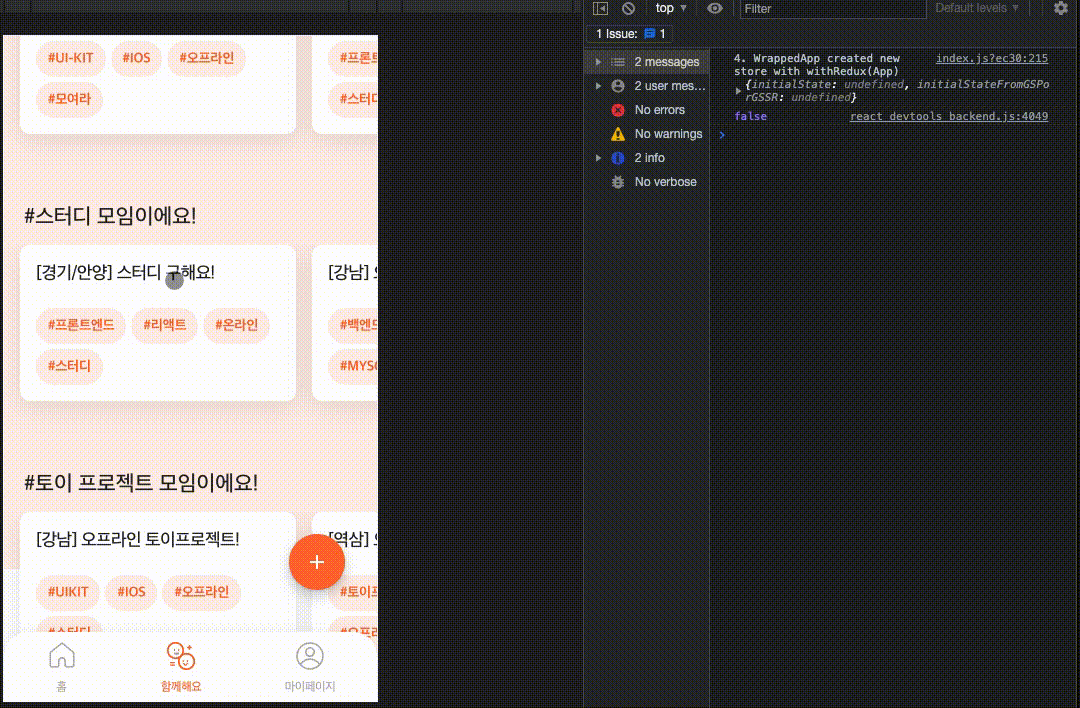Open index.js?ec30:215 source link
Screen dimensions: 1080x708
(x=991, y=59)
